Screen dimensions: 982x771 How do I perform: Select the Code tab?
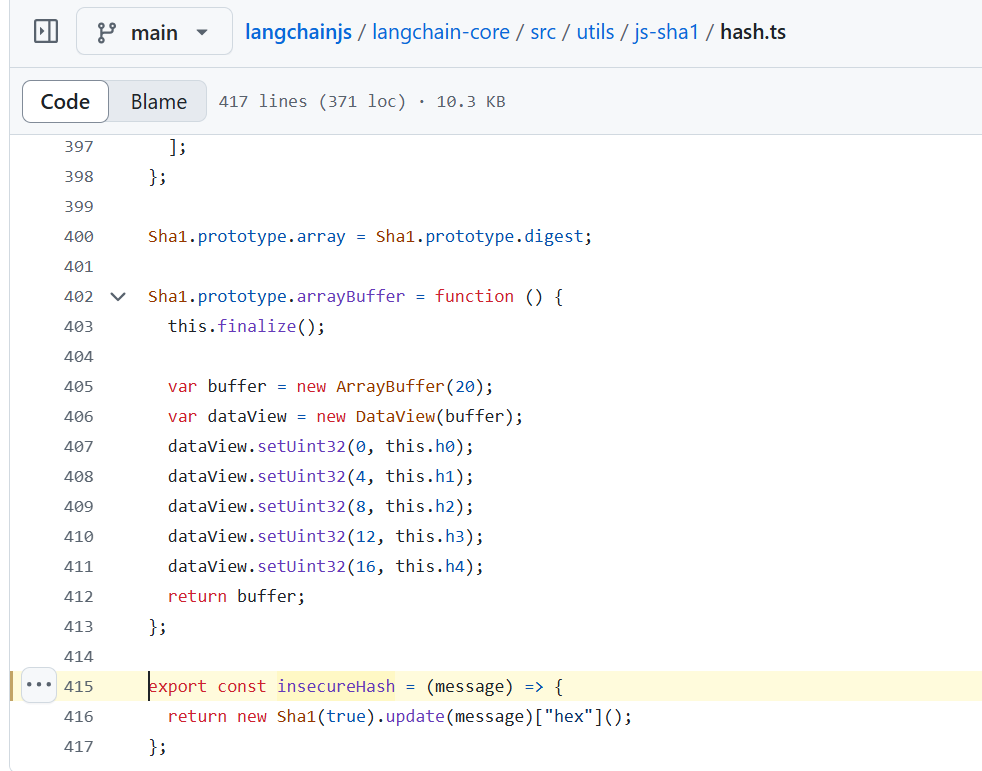64,101
